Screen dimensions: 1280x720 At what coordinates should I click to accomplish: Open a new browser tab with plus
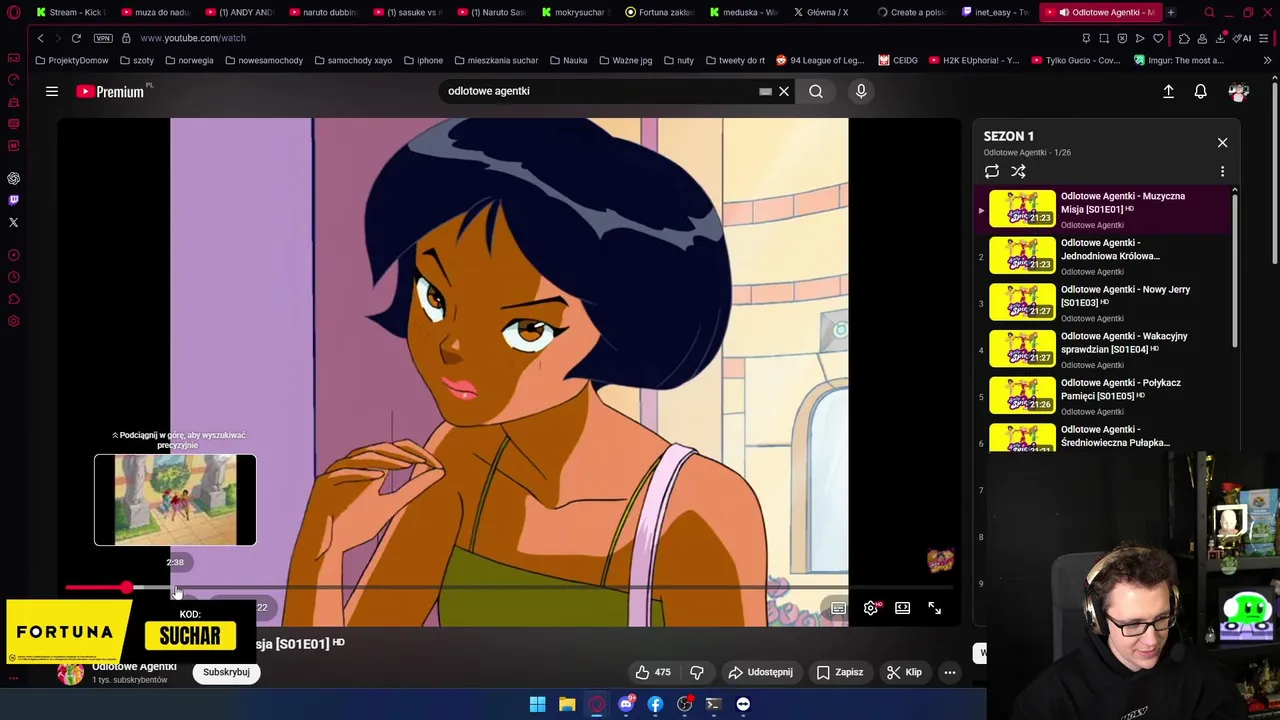1170,12
